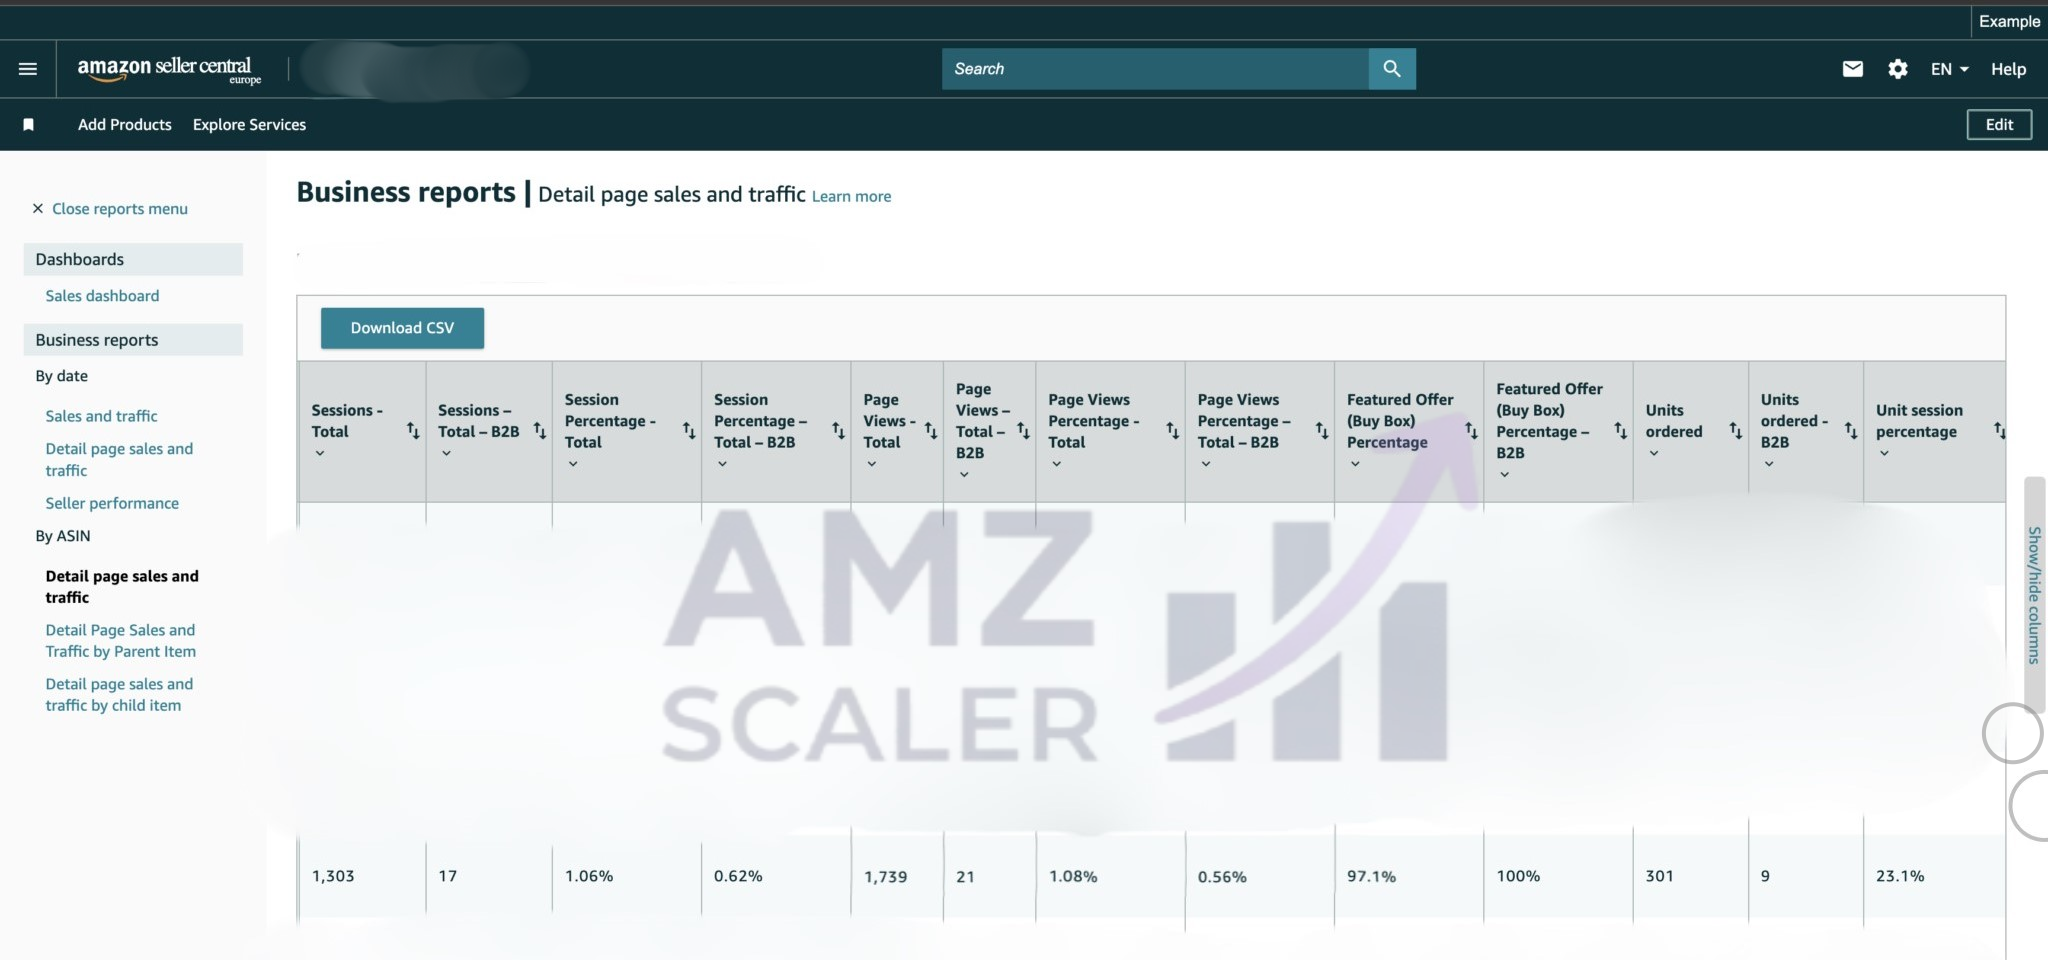
Task: Click the Example label in top bar
Action: 2009,21
